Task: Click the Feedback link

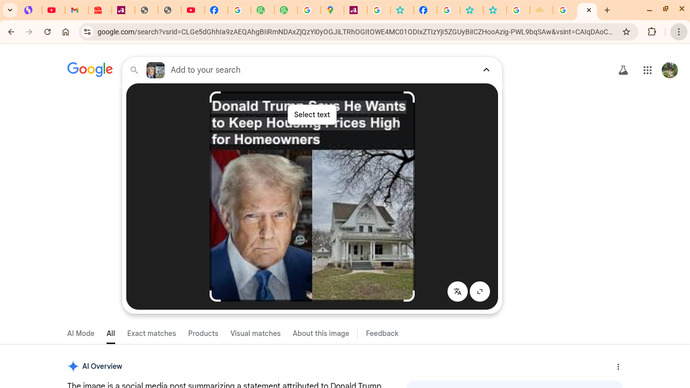Action: click(x=382, y=333)
